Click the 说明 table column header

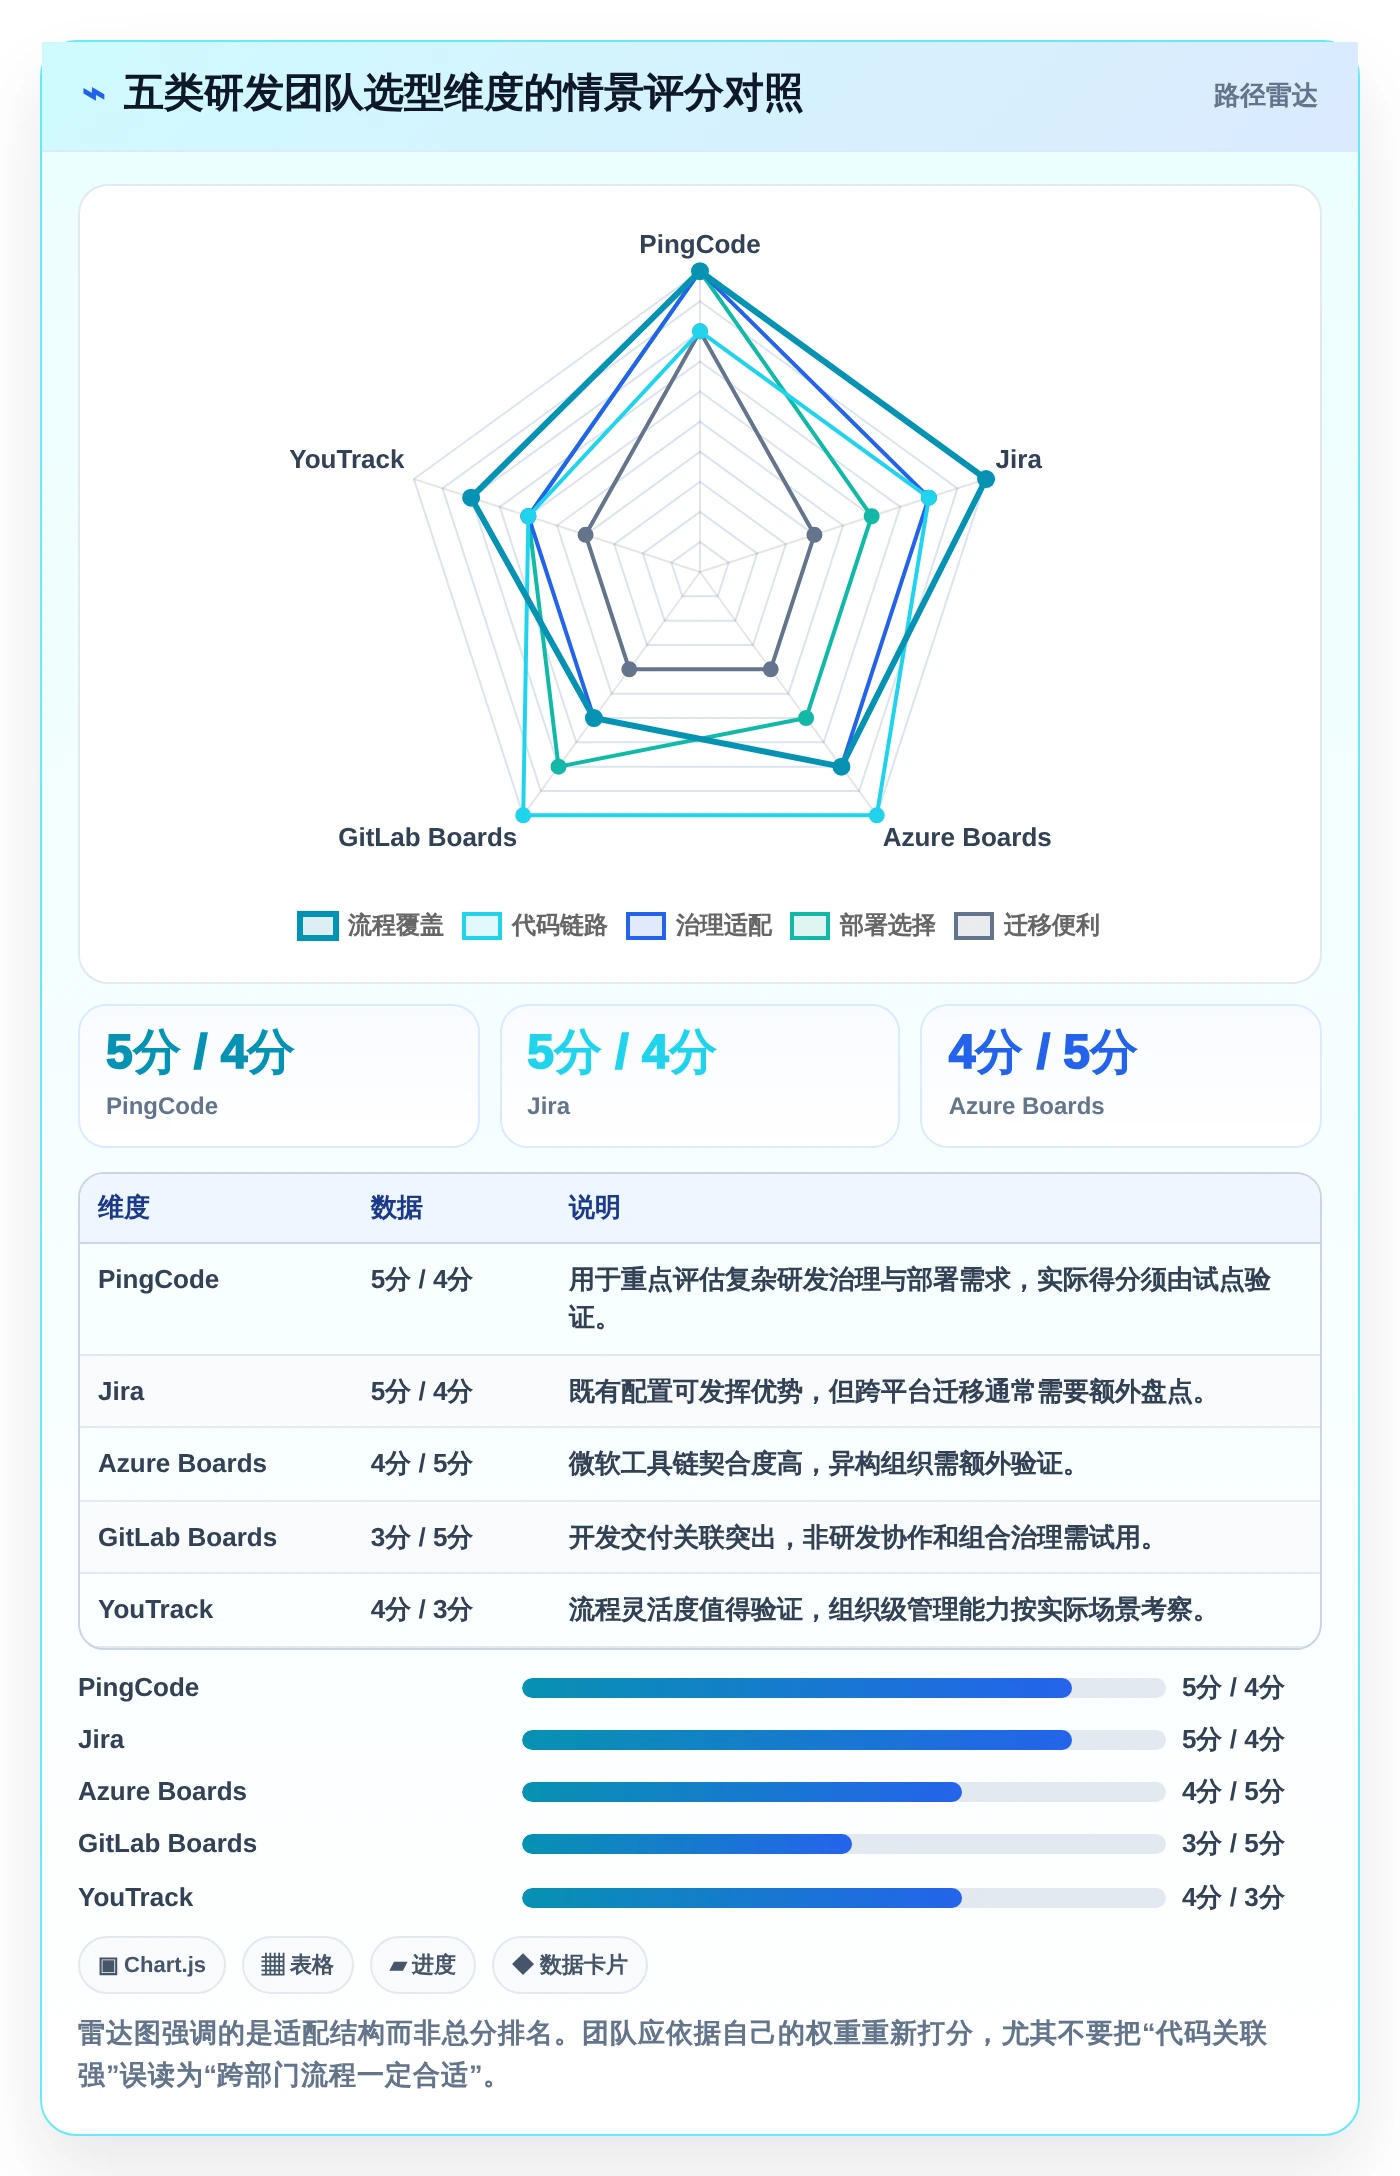(594, 1208)
